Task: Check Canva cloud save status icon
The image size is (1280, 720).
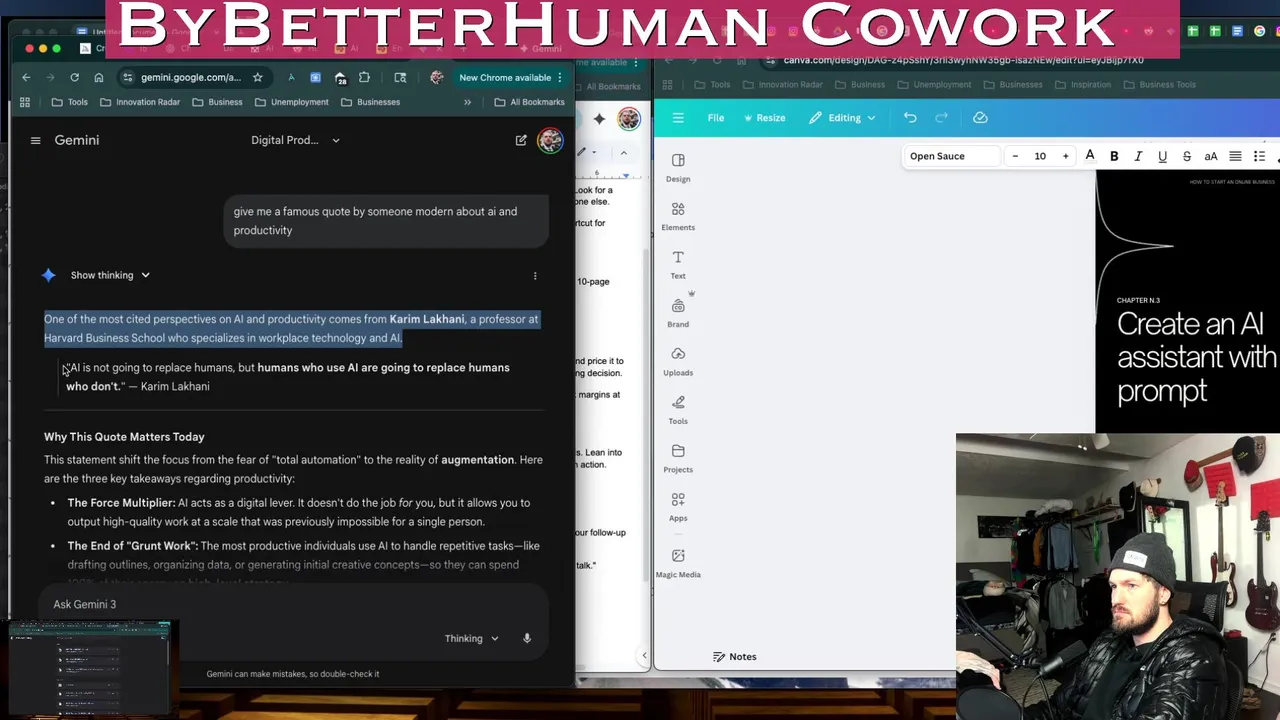Action: 980,118
